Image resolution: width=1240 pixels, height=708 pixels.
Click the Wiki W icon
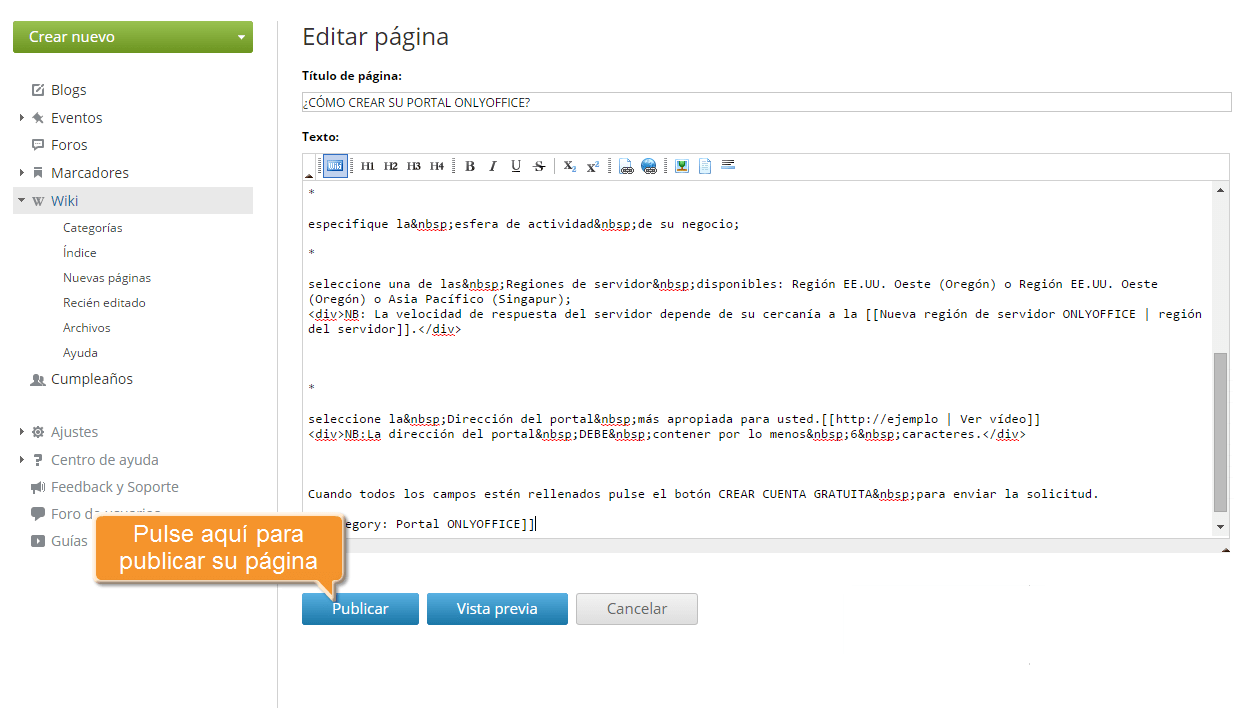pos(38,201)
